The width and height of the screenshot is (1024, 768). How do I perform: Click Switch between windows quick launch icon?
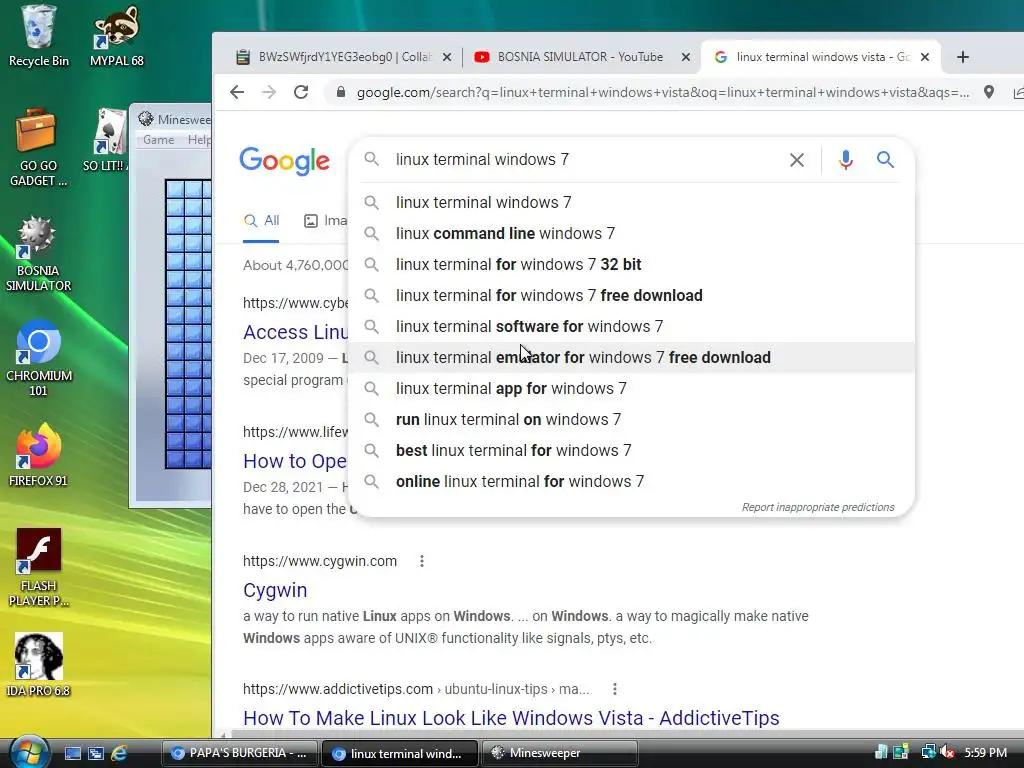coord(96,753)
